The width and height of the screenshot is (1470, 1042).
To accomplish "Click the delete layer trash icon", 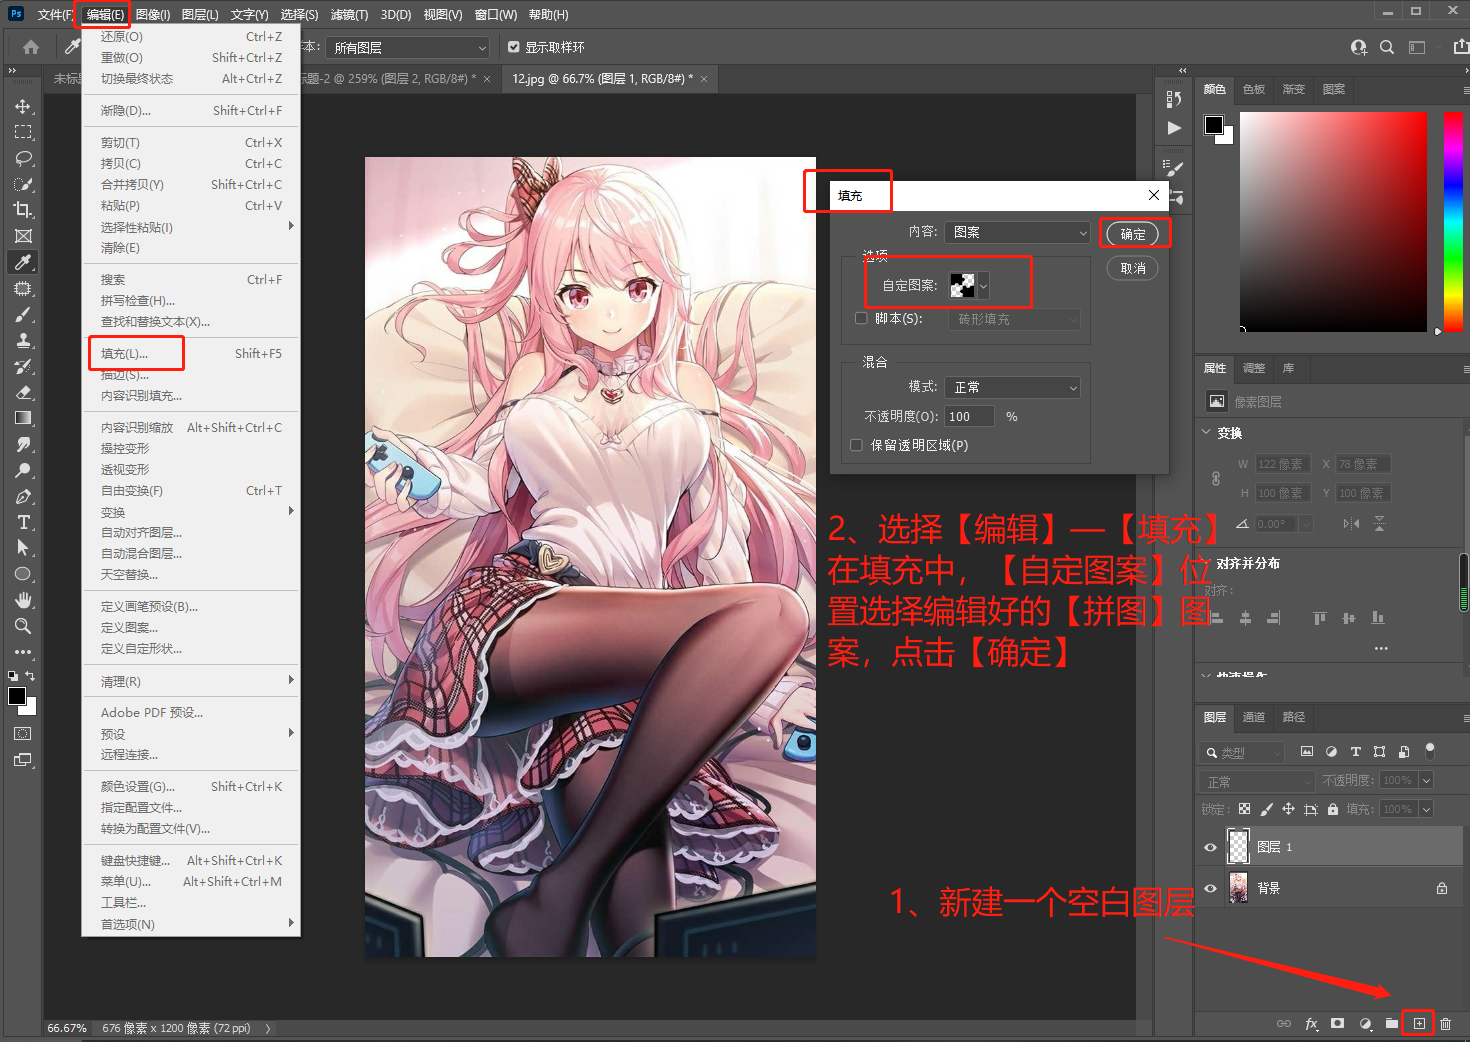I will 1445,1023.
